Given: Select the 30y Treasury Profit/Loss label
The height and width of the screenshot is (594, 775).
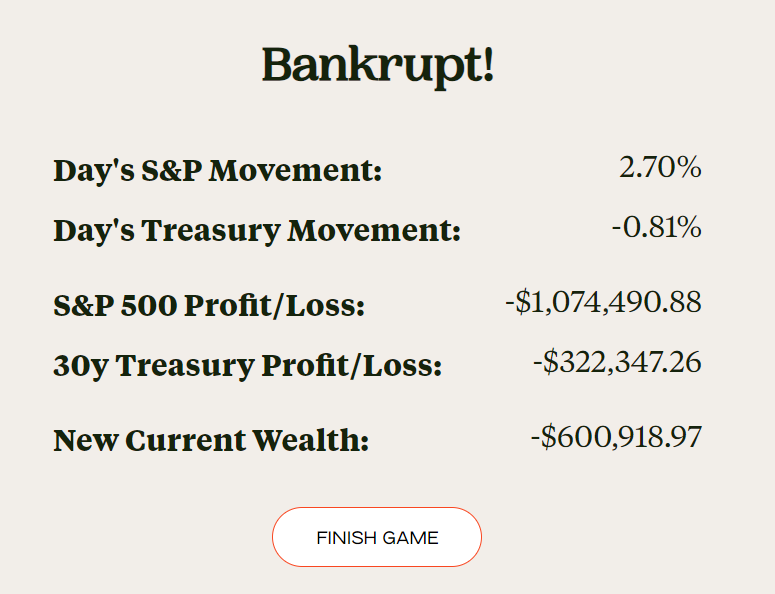Looking at the screenshot, I should click(247, 365).
